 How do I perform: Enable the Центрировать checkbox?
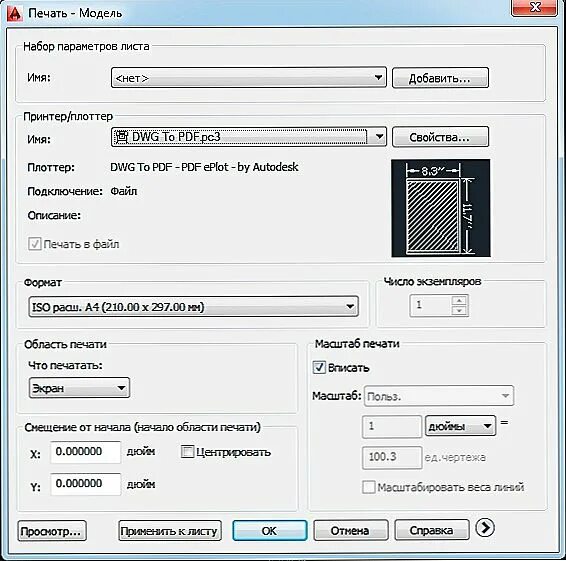[x=187, y=452]
